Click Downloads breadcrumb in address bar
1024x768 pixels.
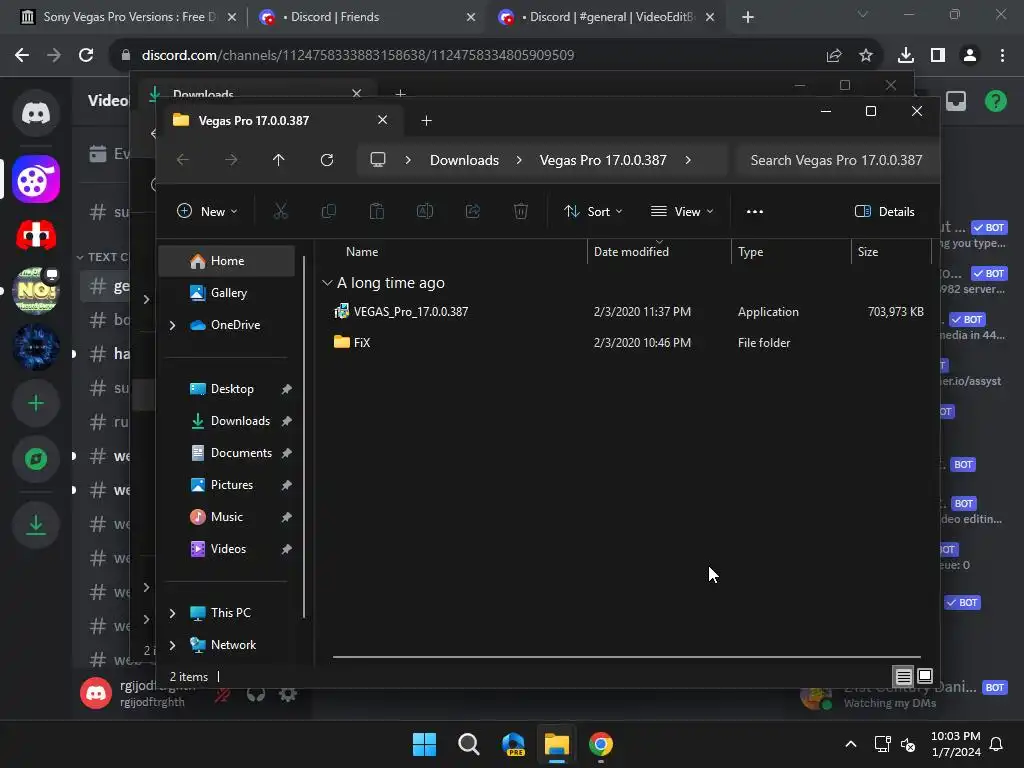(x=464, y=160)
